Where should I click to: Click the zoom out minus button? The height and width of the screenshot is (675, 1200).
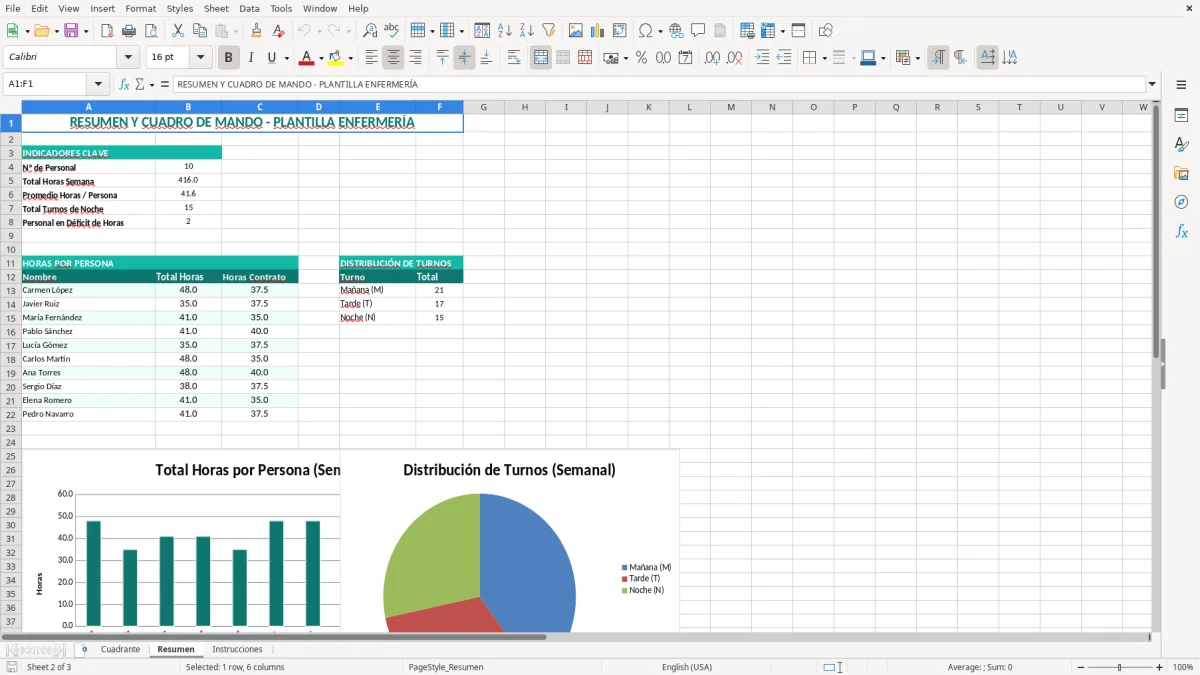[x=1082, y=667]
